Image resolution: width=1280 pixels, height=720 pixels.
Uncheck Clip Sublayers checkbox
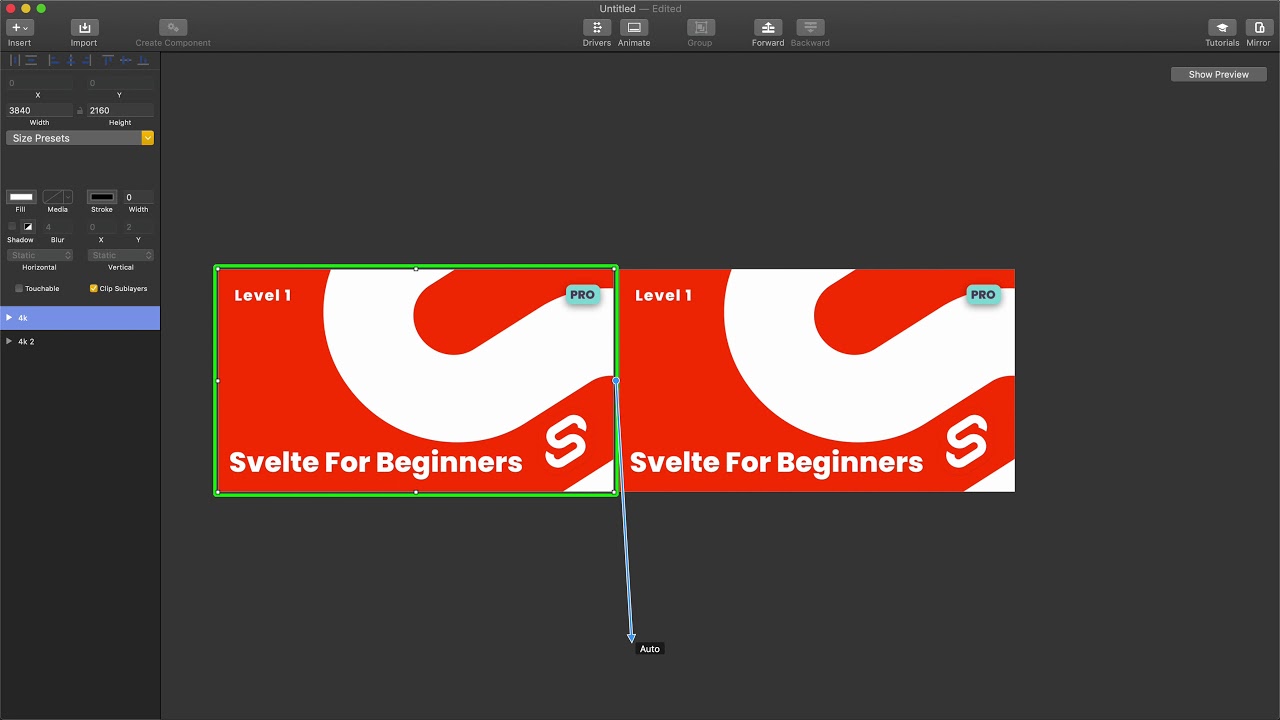[94, 288]
